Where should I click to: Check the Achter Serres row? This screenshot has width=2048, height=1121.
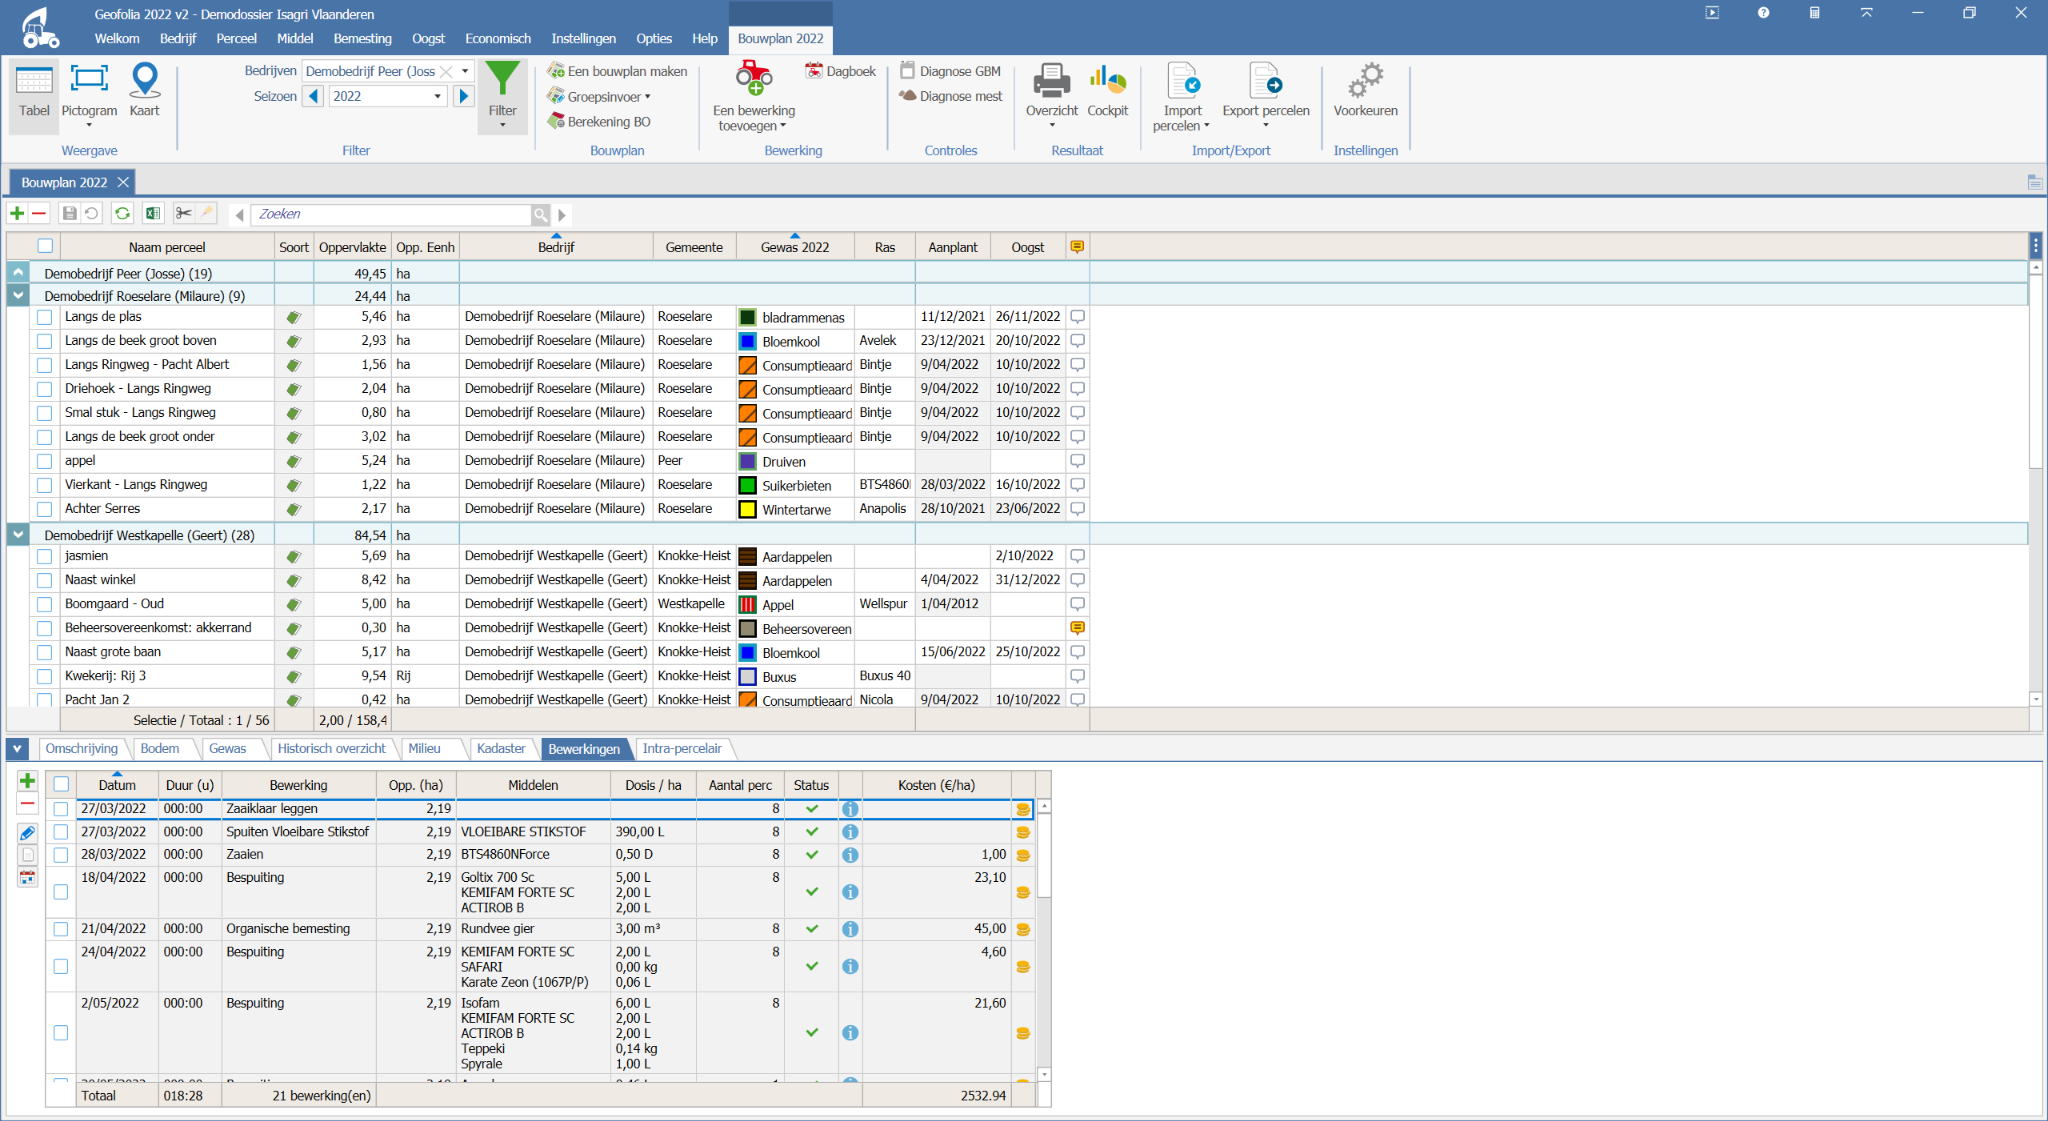click(x=44, y=509)
